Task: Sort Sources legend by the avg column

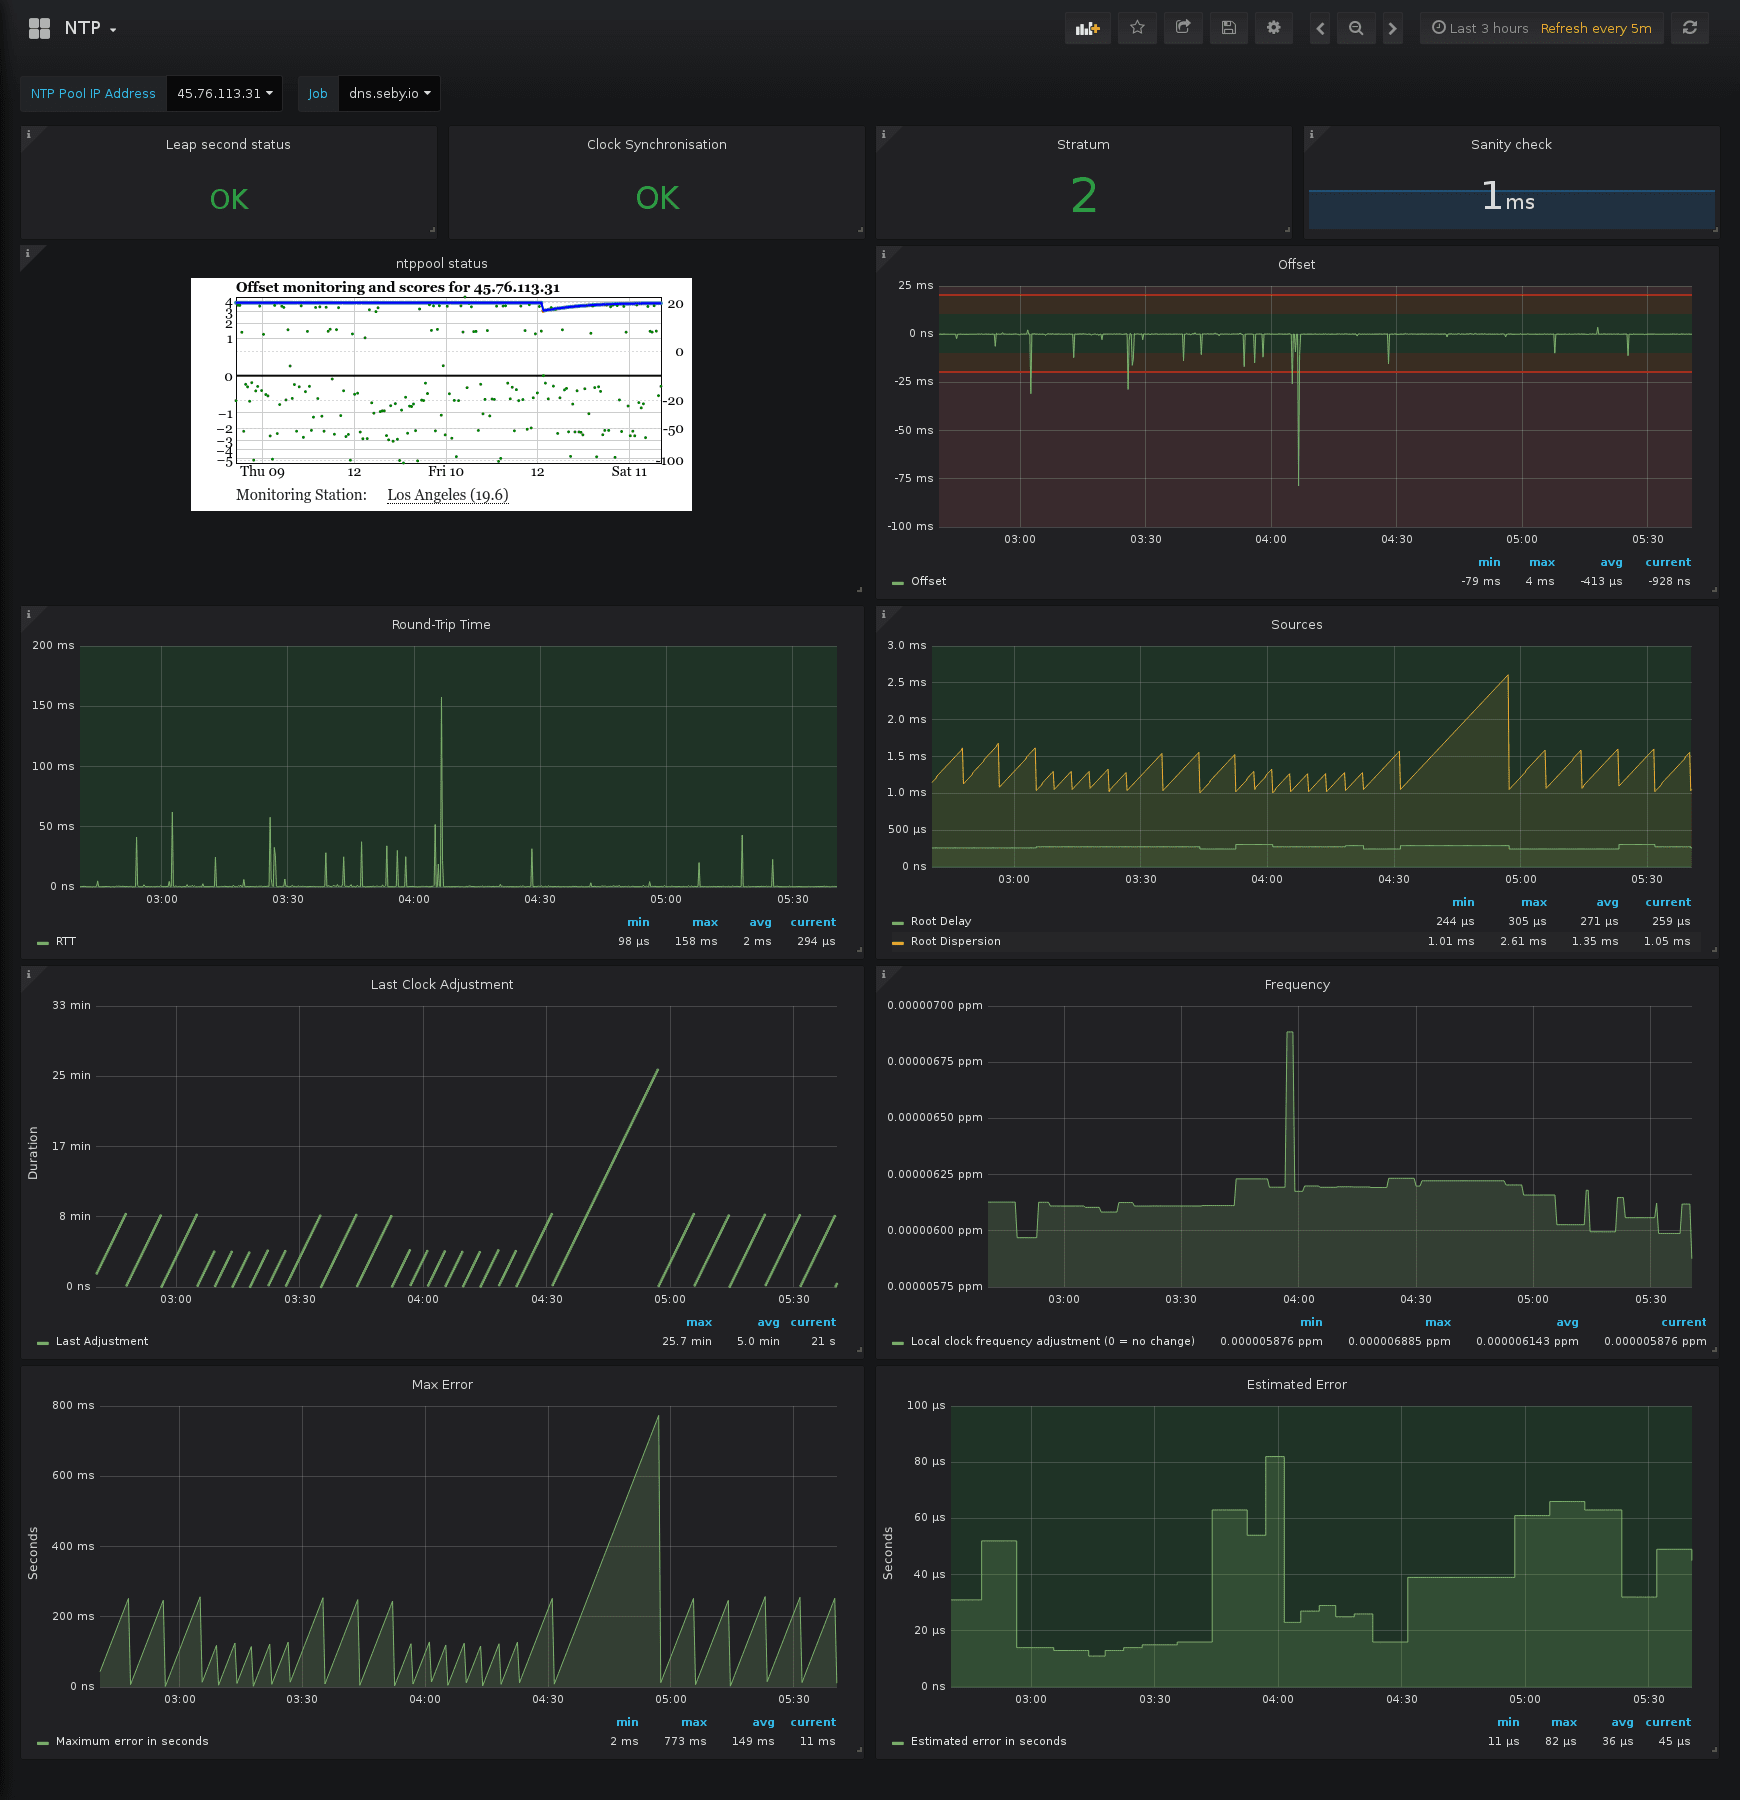Action: (1607, 902)
